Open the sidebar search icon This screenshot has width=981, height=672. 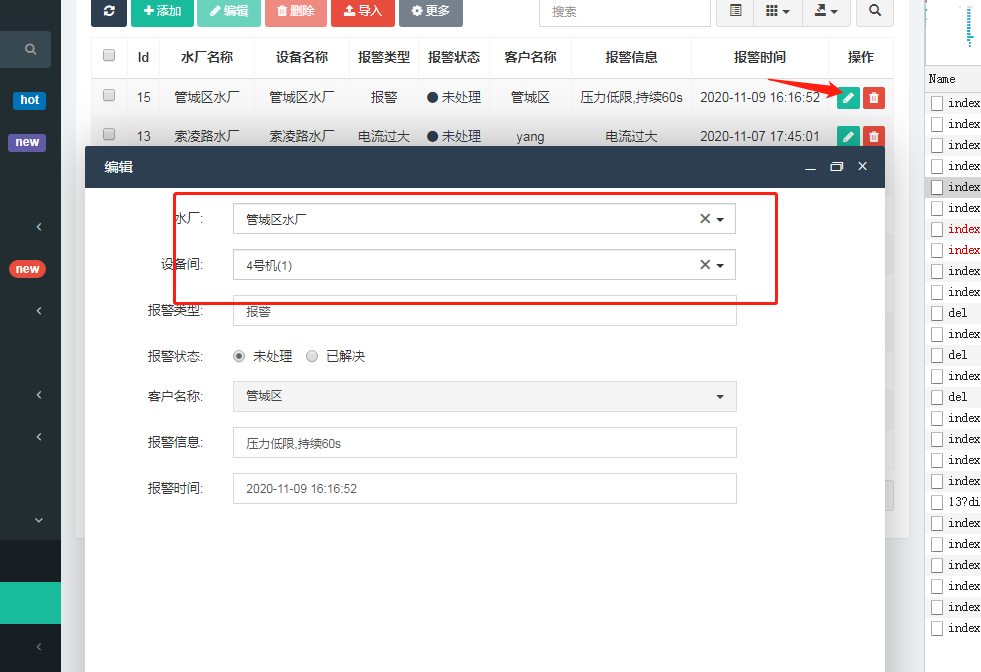[x=30, y=49]
